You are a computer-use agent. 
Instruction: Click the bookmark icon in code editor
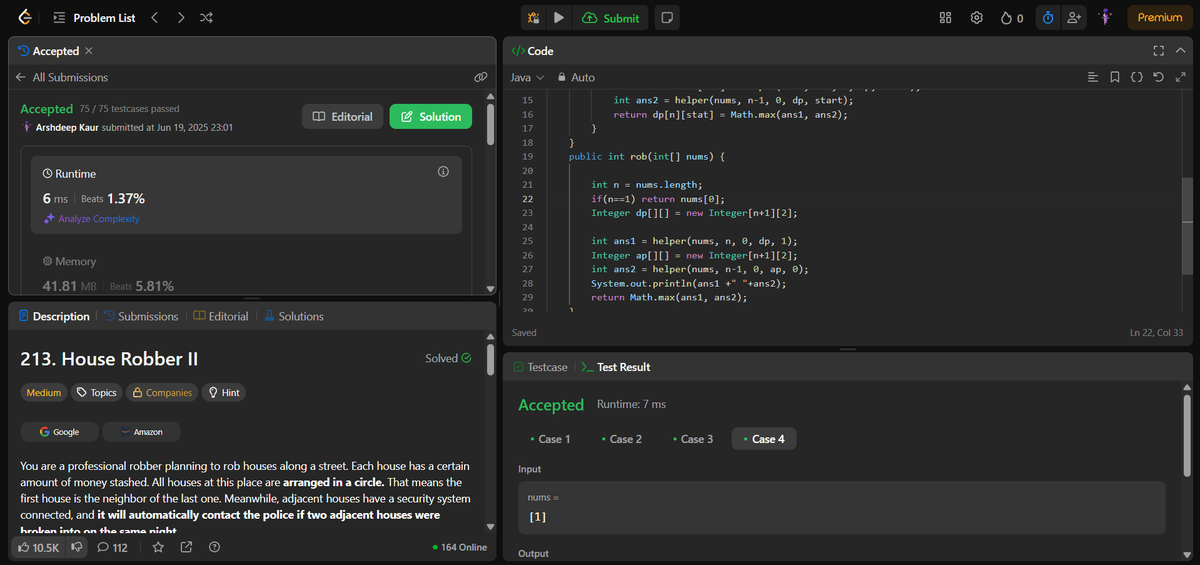(1115, 77)
